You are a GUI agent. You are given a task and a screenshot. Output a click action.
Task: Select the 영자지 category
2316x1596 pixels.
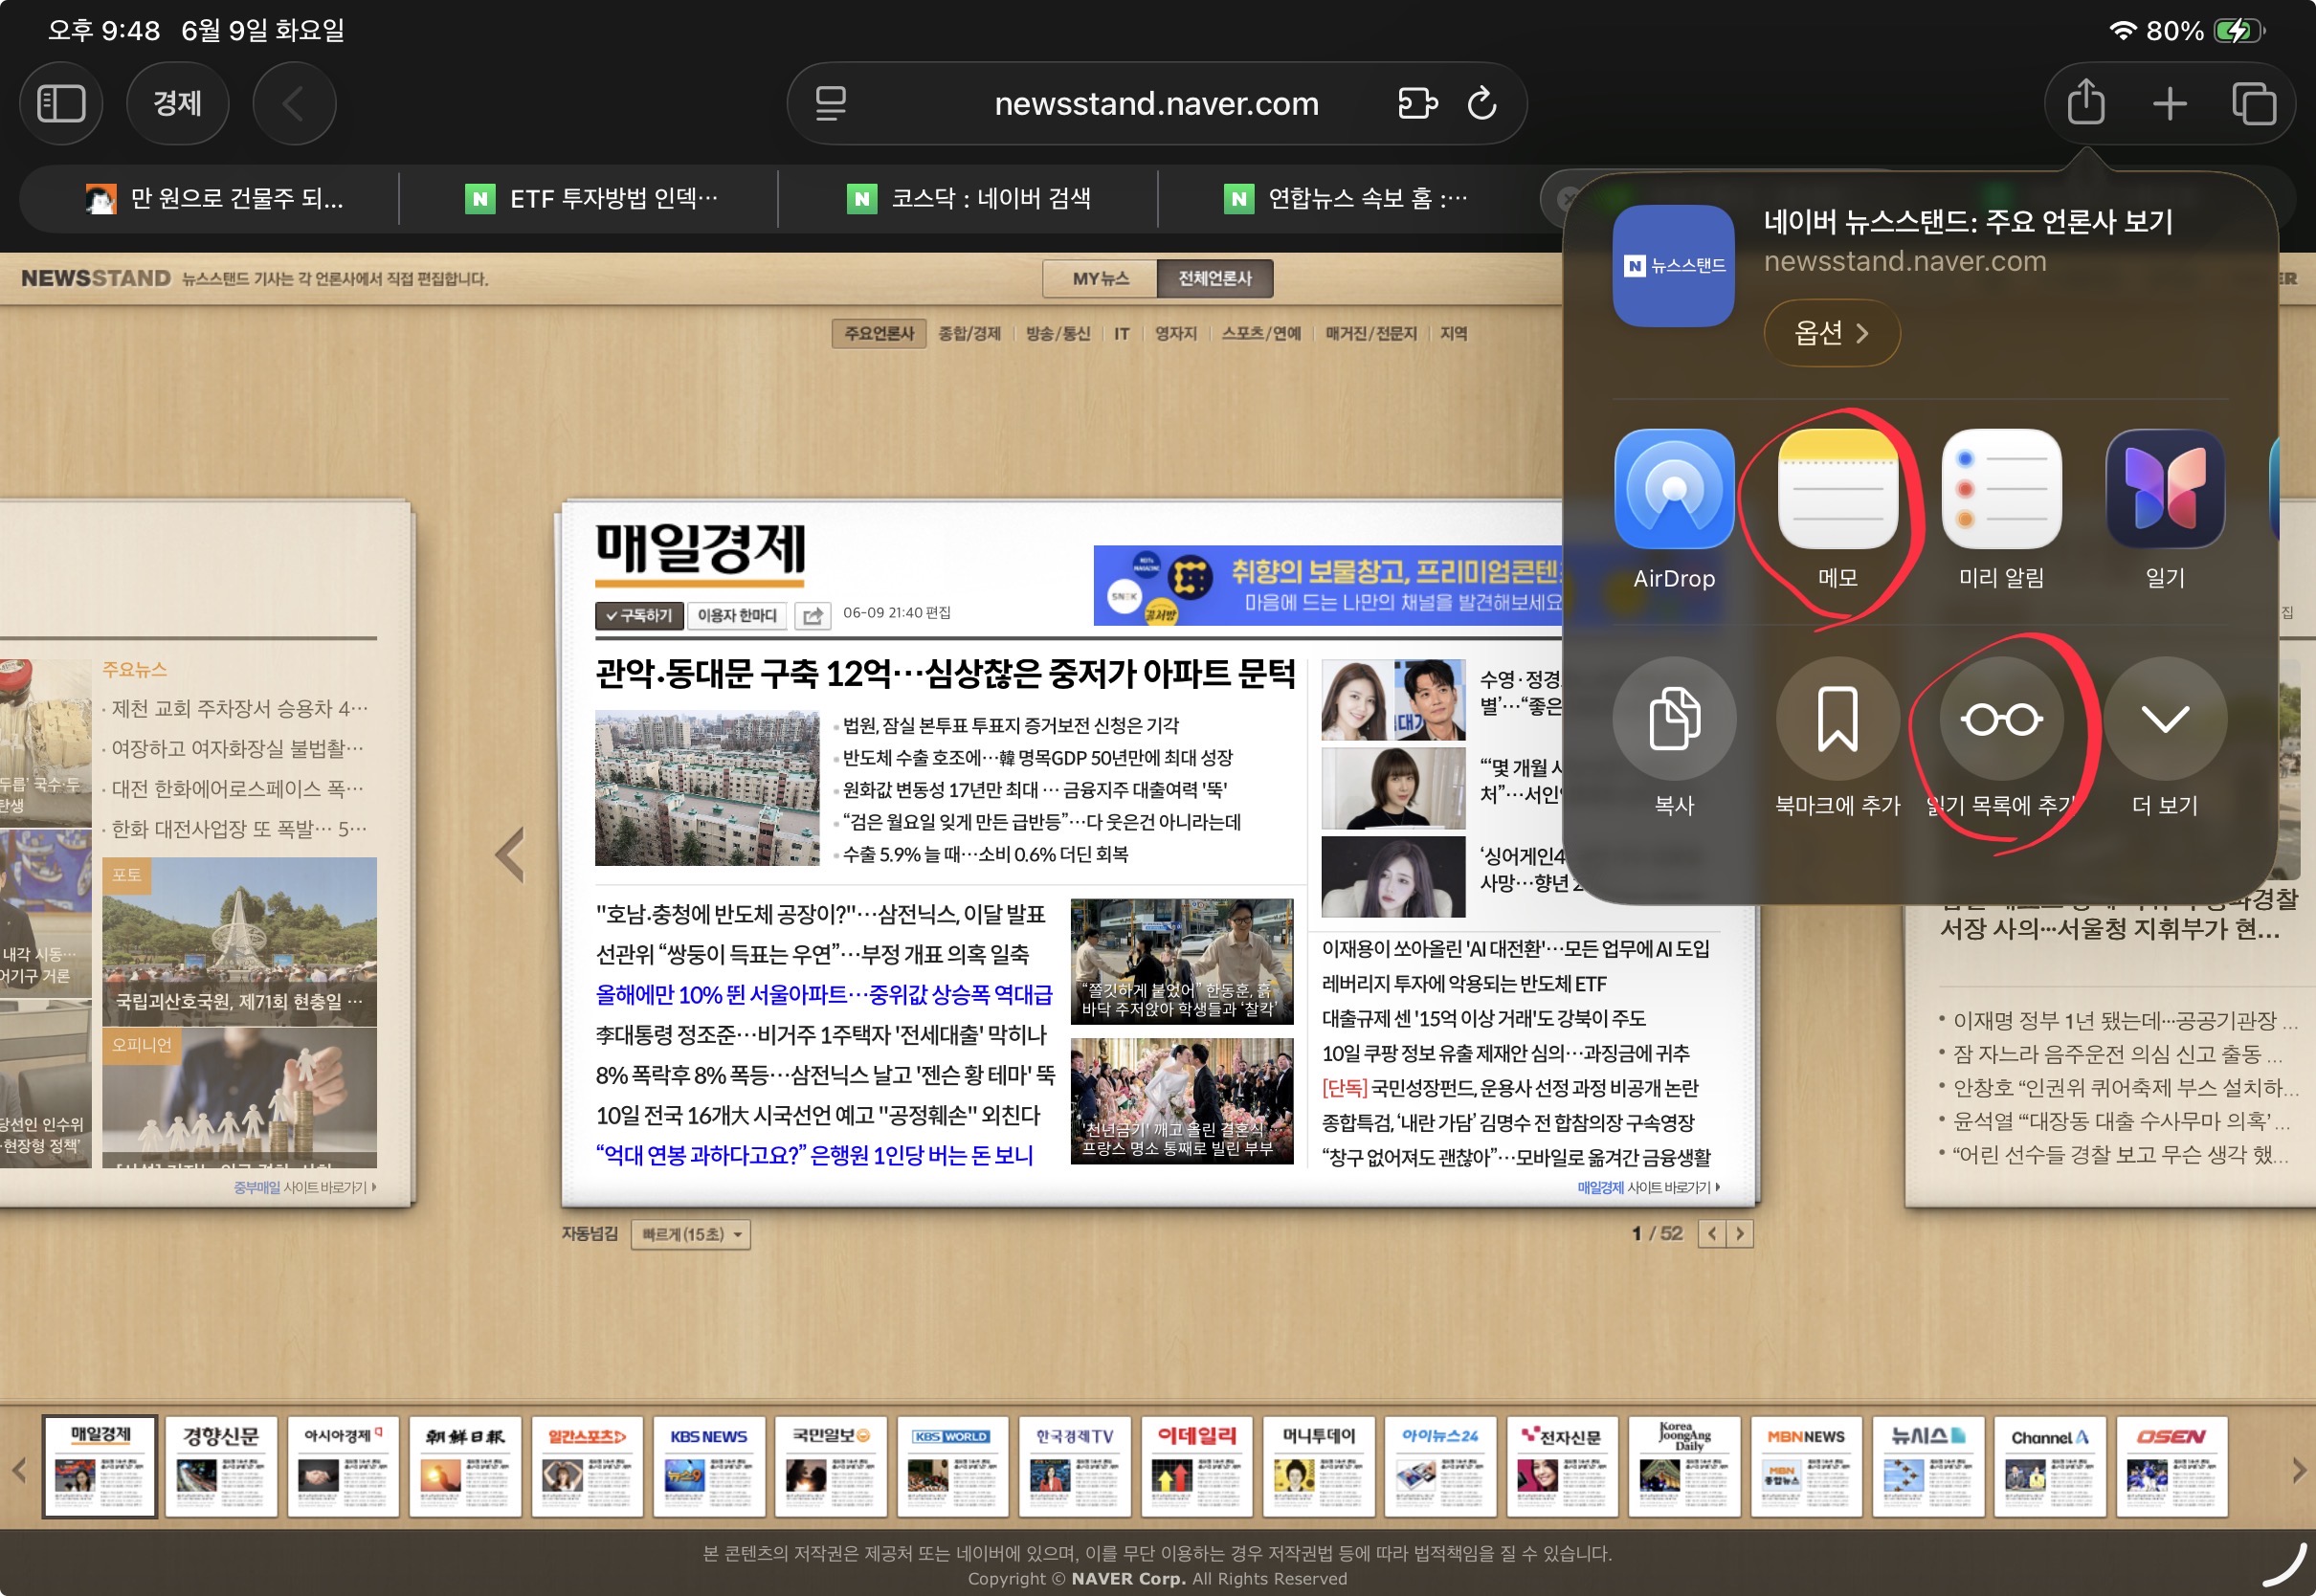(x=1176, y=334)
